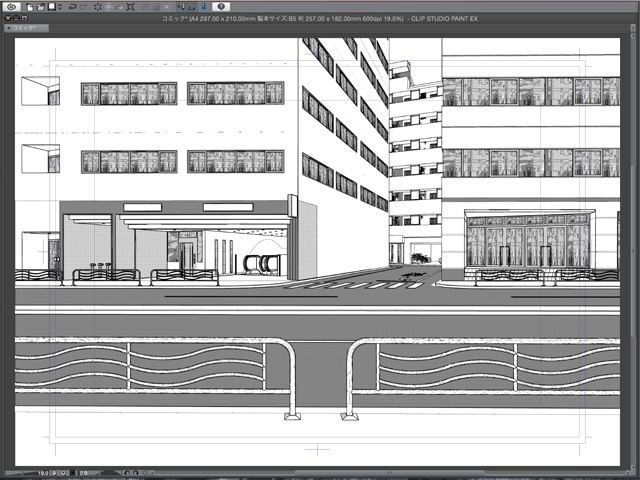Redo the last action
This screenshot has height=480, width=640.
click(84, 7)
